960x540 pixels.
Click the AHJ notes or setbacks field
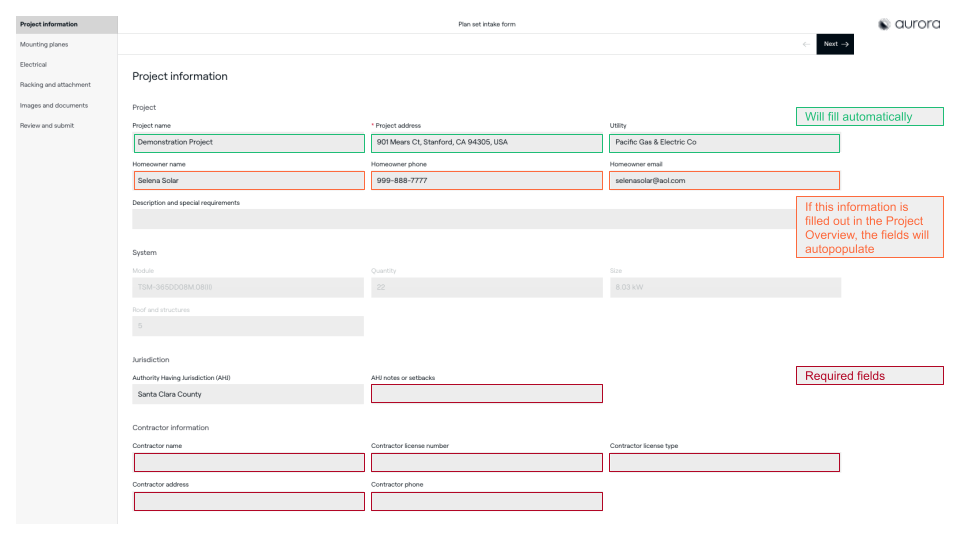486,394
